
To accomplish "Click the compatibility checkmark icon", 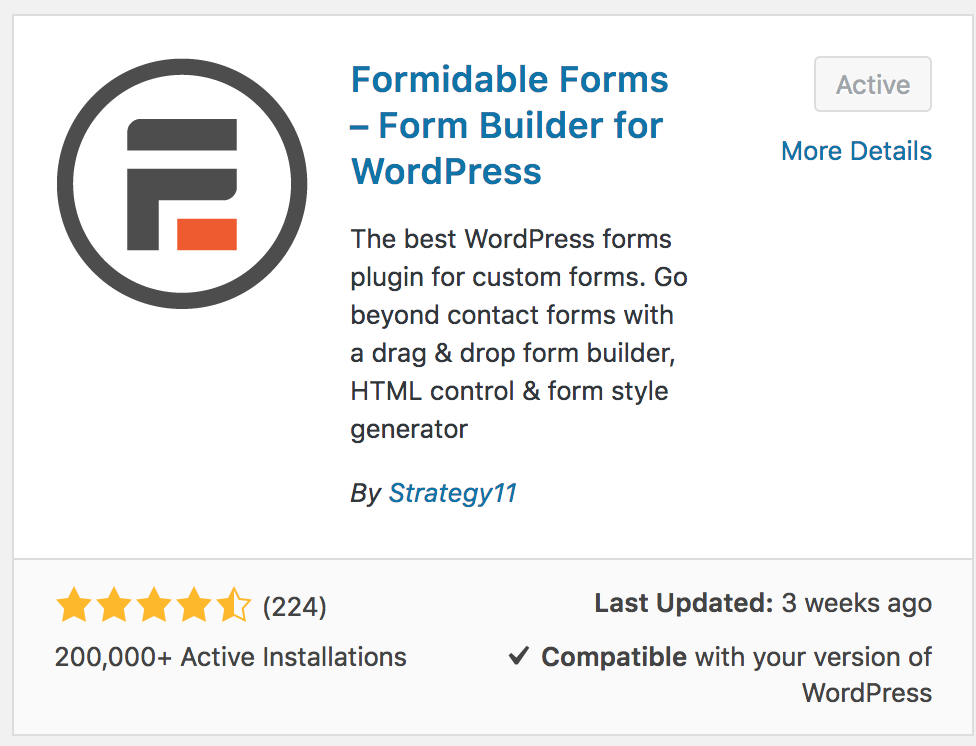I will [x=518, y=656].
